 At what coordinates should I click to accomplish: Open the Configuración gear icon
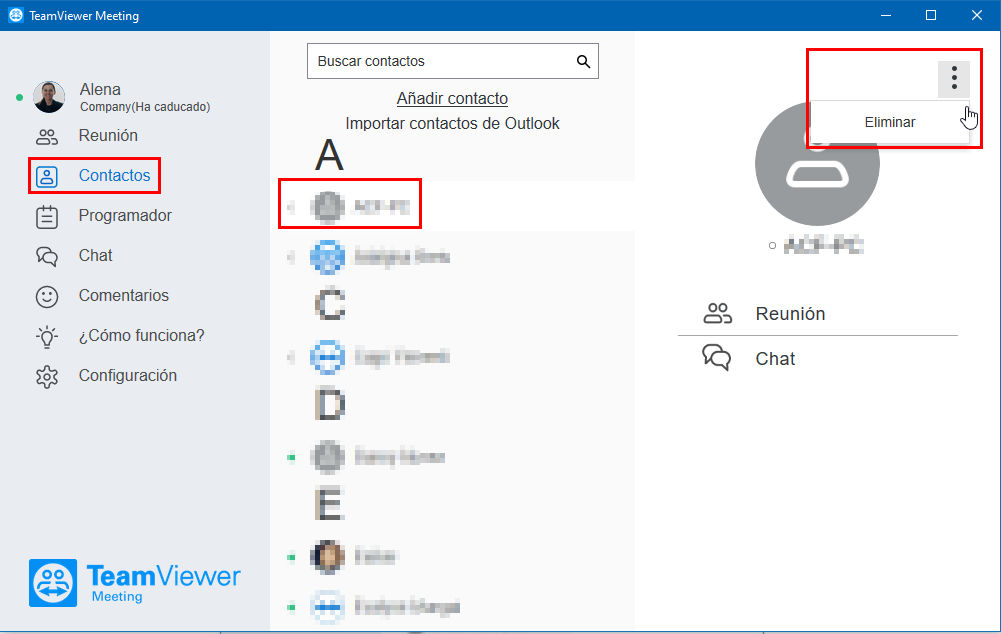tap(47, 377)
